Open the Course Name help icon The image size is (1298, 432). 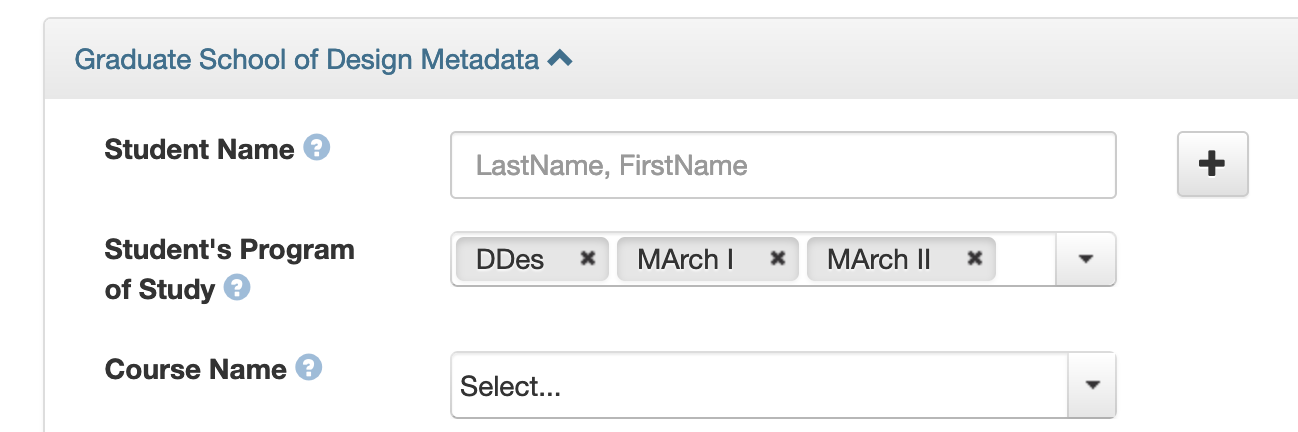[309, 368]
